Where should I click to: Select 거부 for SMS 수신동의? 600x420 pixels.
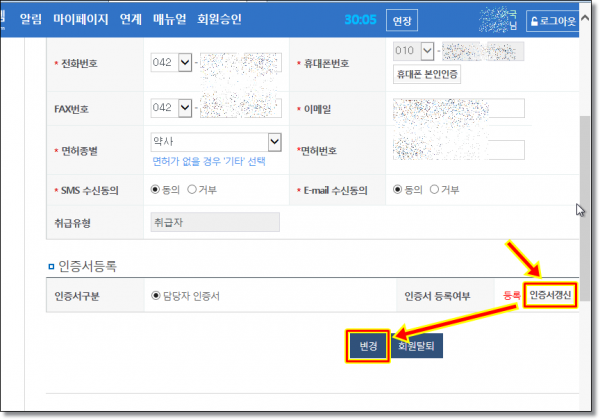(192, 189)
